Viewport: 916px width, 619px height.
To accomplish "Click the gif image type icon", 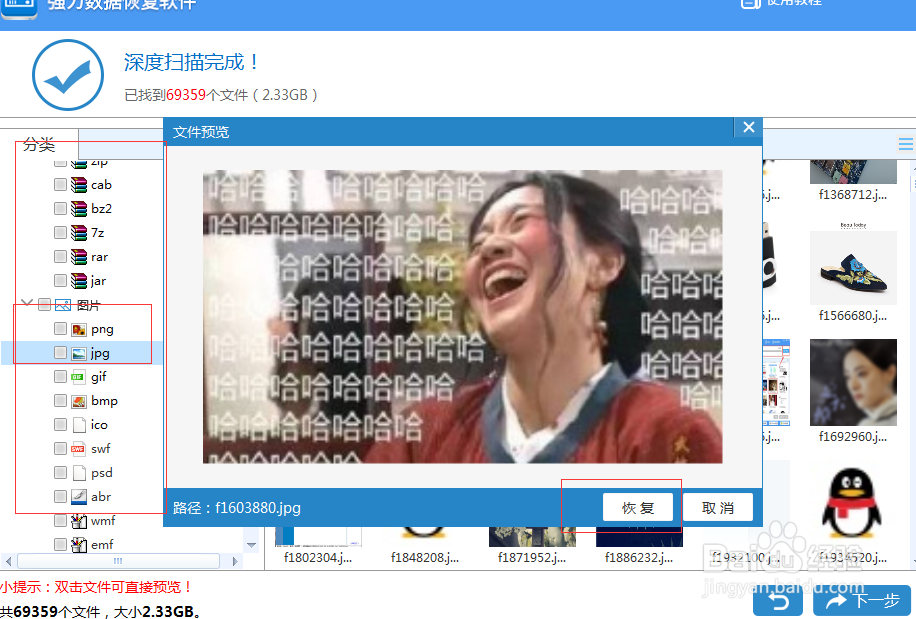I will tap(78, 377).
